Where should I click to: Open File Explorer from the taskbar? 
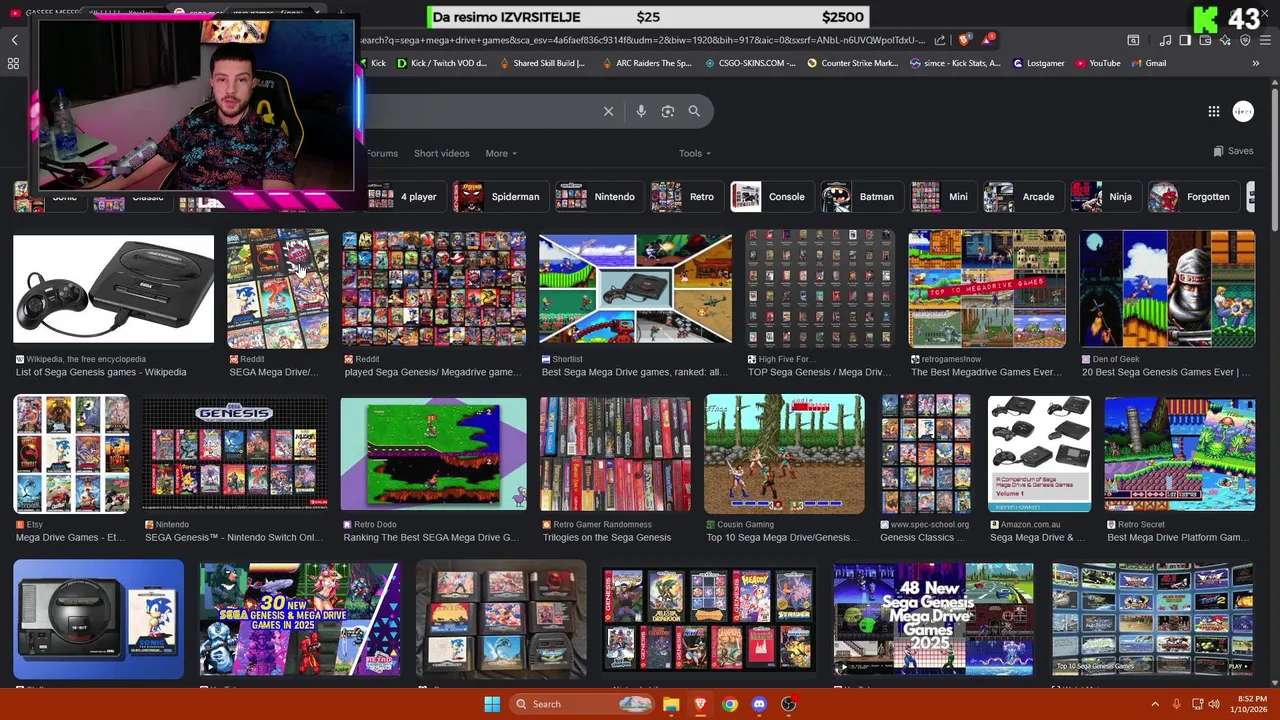(x=671, y=704)
